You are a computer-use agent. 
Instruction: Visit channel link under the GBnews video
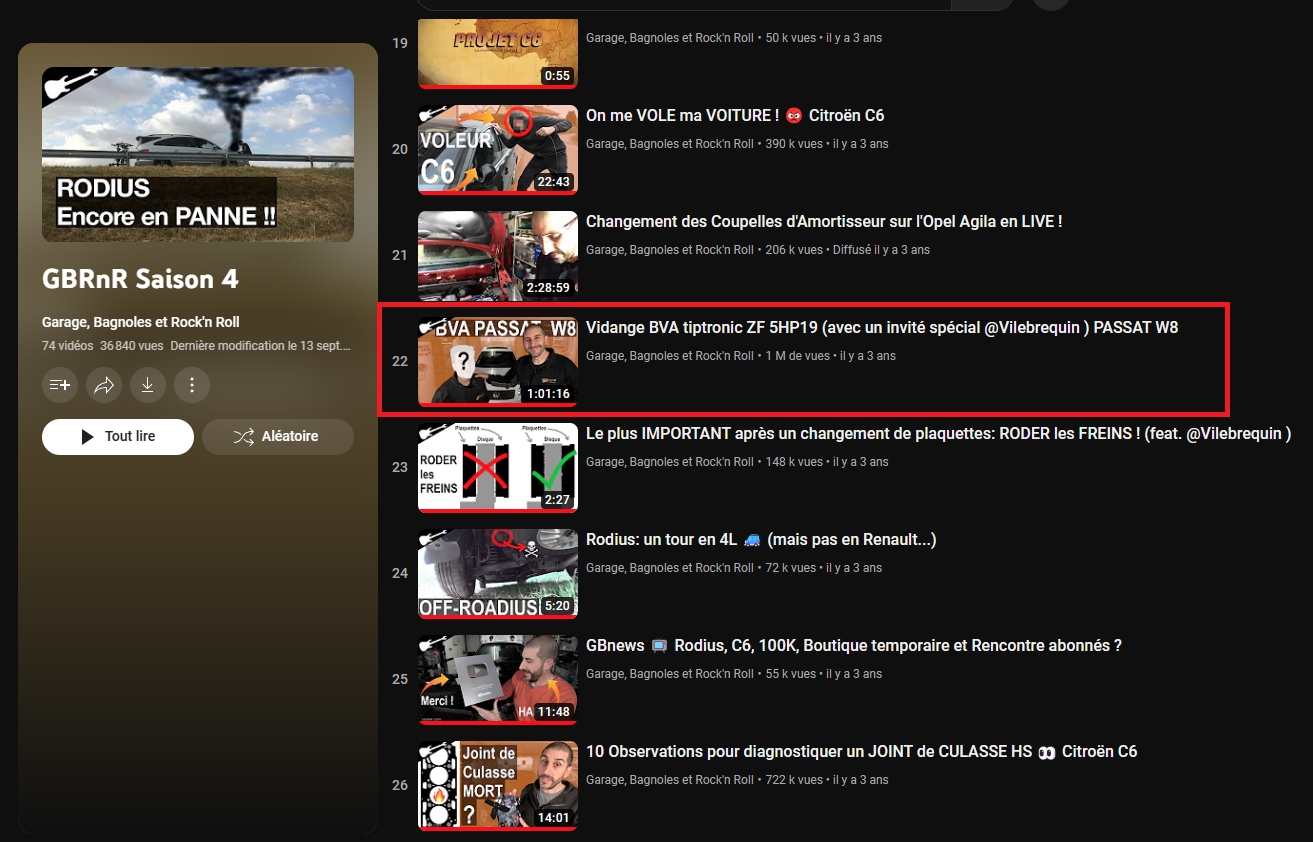[x=670, y=674]
